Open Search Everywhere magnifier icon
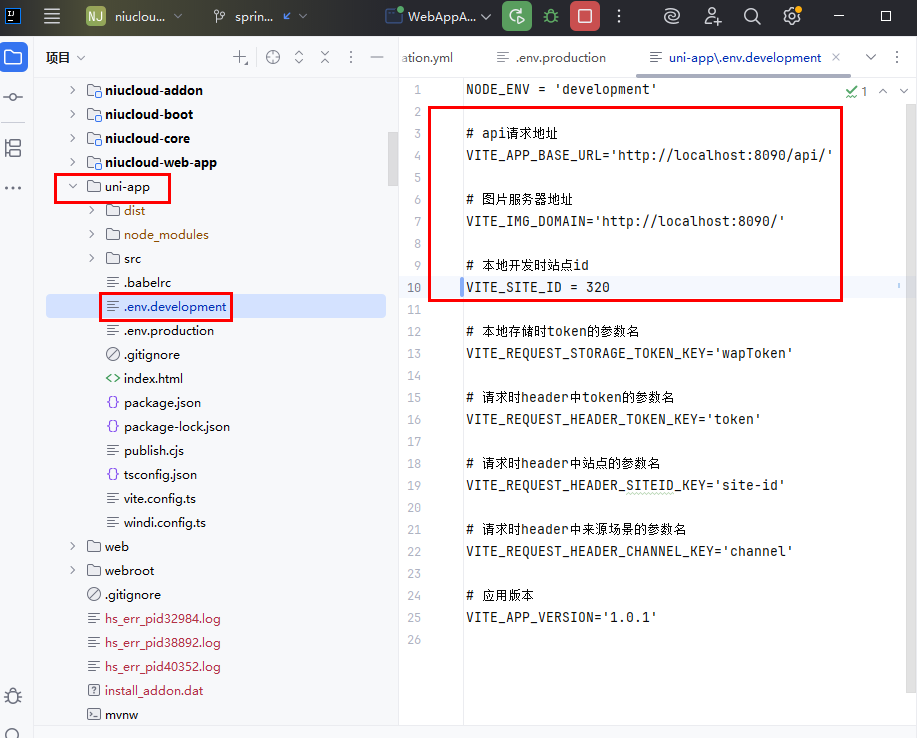The image size is (917, 738). (x=752, y=16)
